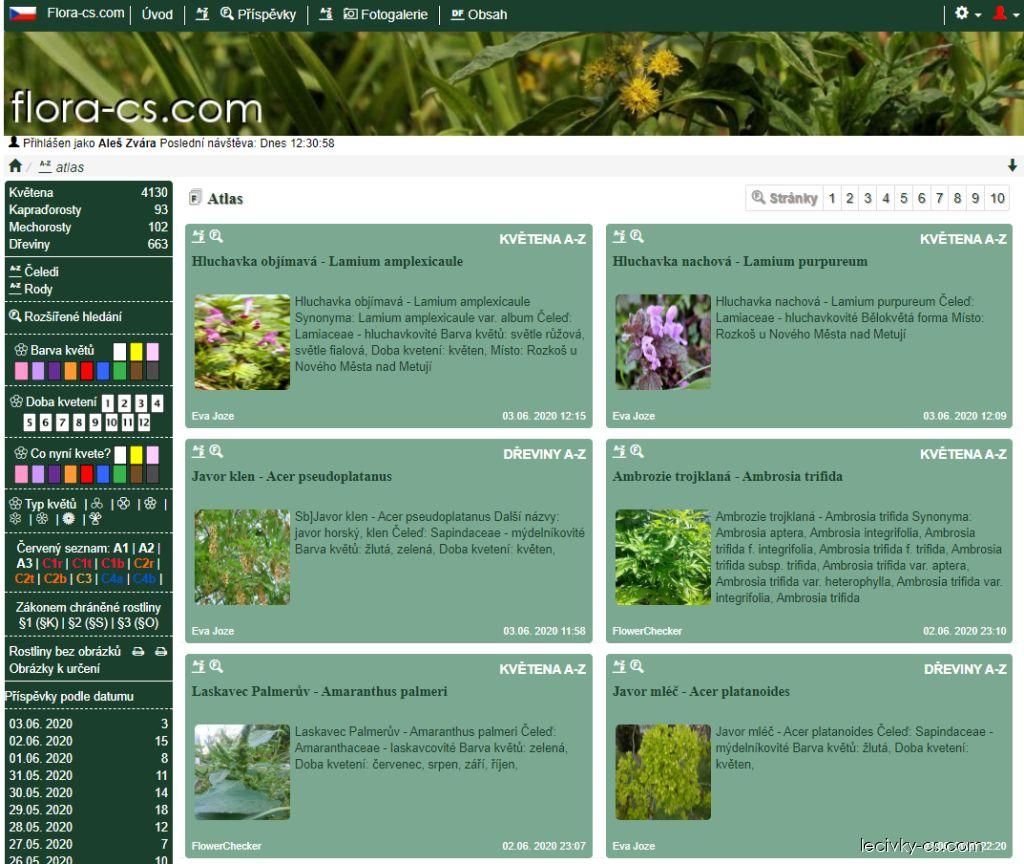Click the edit icon on Javor mléč card
Viewport: 1024px width, 864px height.
pos(619,667)
